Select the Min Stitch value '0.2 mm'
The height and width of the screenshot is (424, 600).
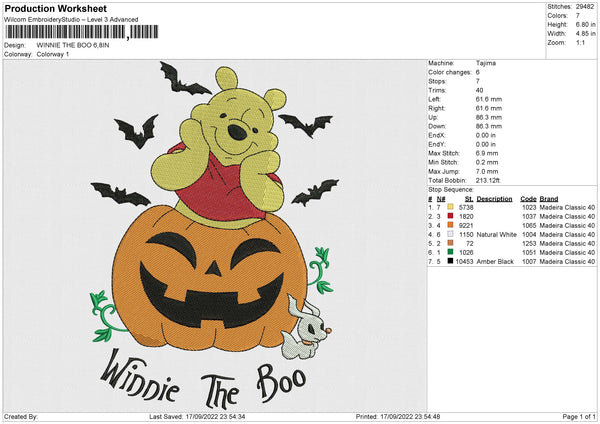[x=487, y=162]
